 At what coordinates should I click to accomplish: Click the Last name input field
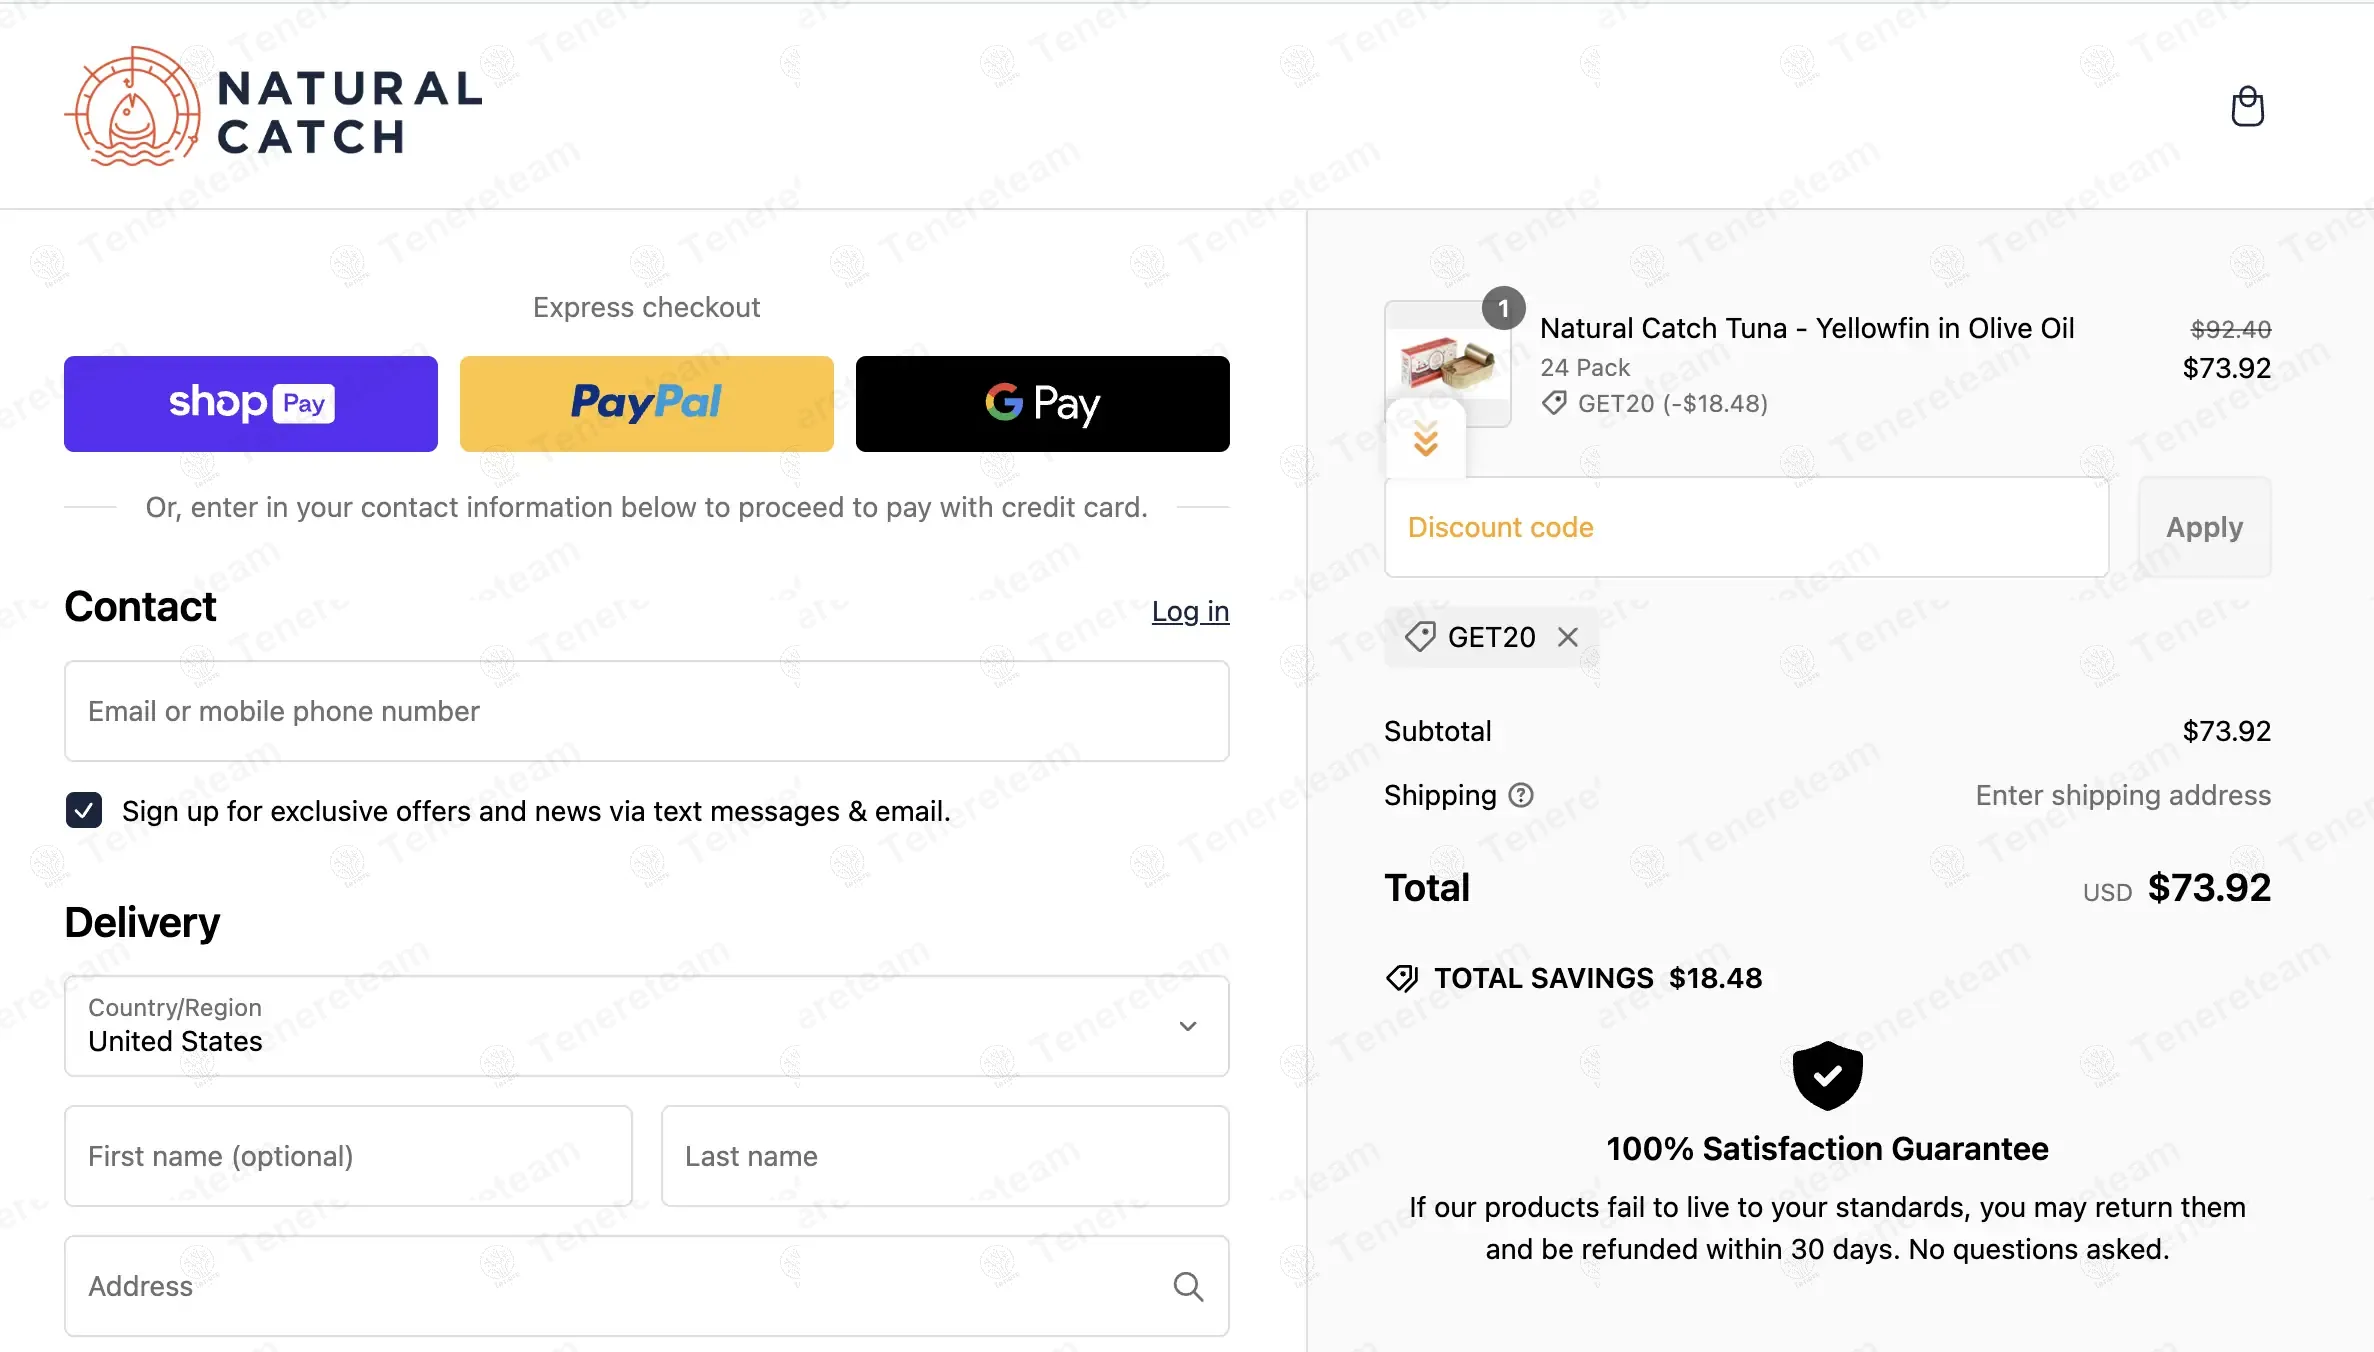944,1156
